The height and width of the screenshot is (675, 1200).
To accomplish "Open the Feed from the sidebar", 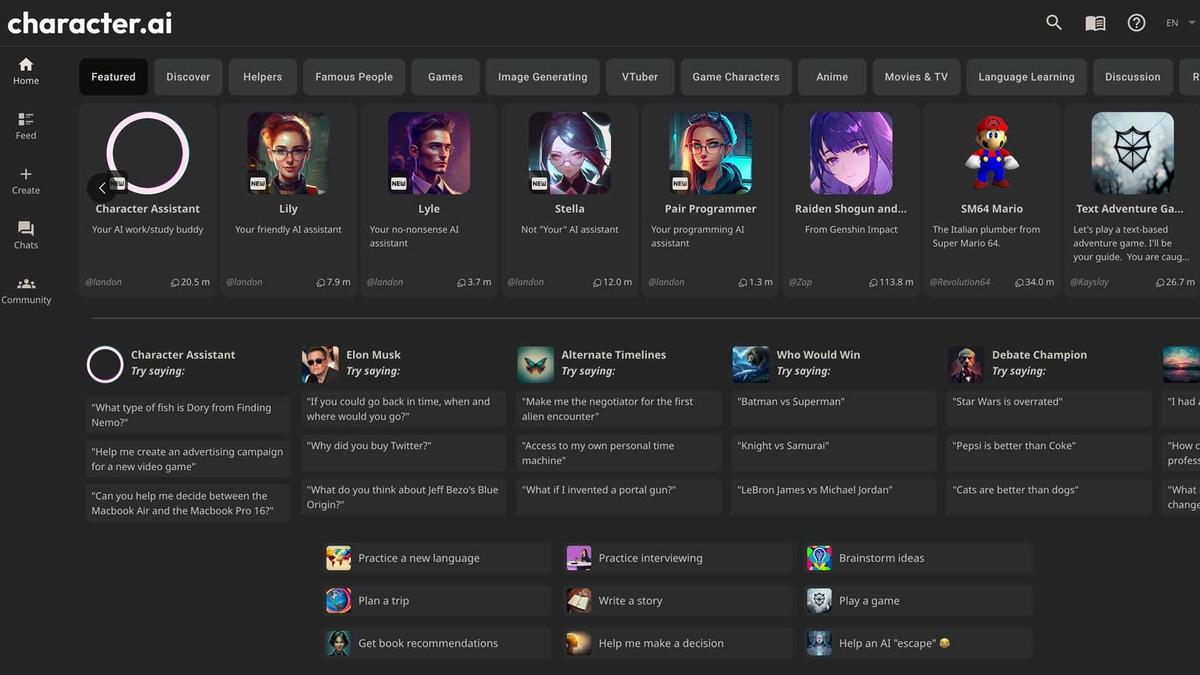I will (25, 125).
